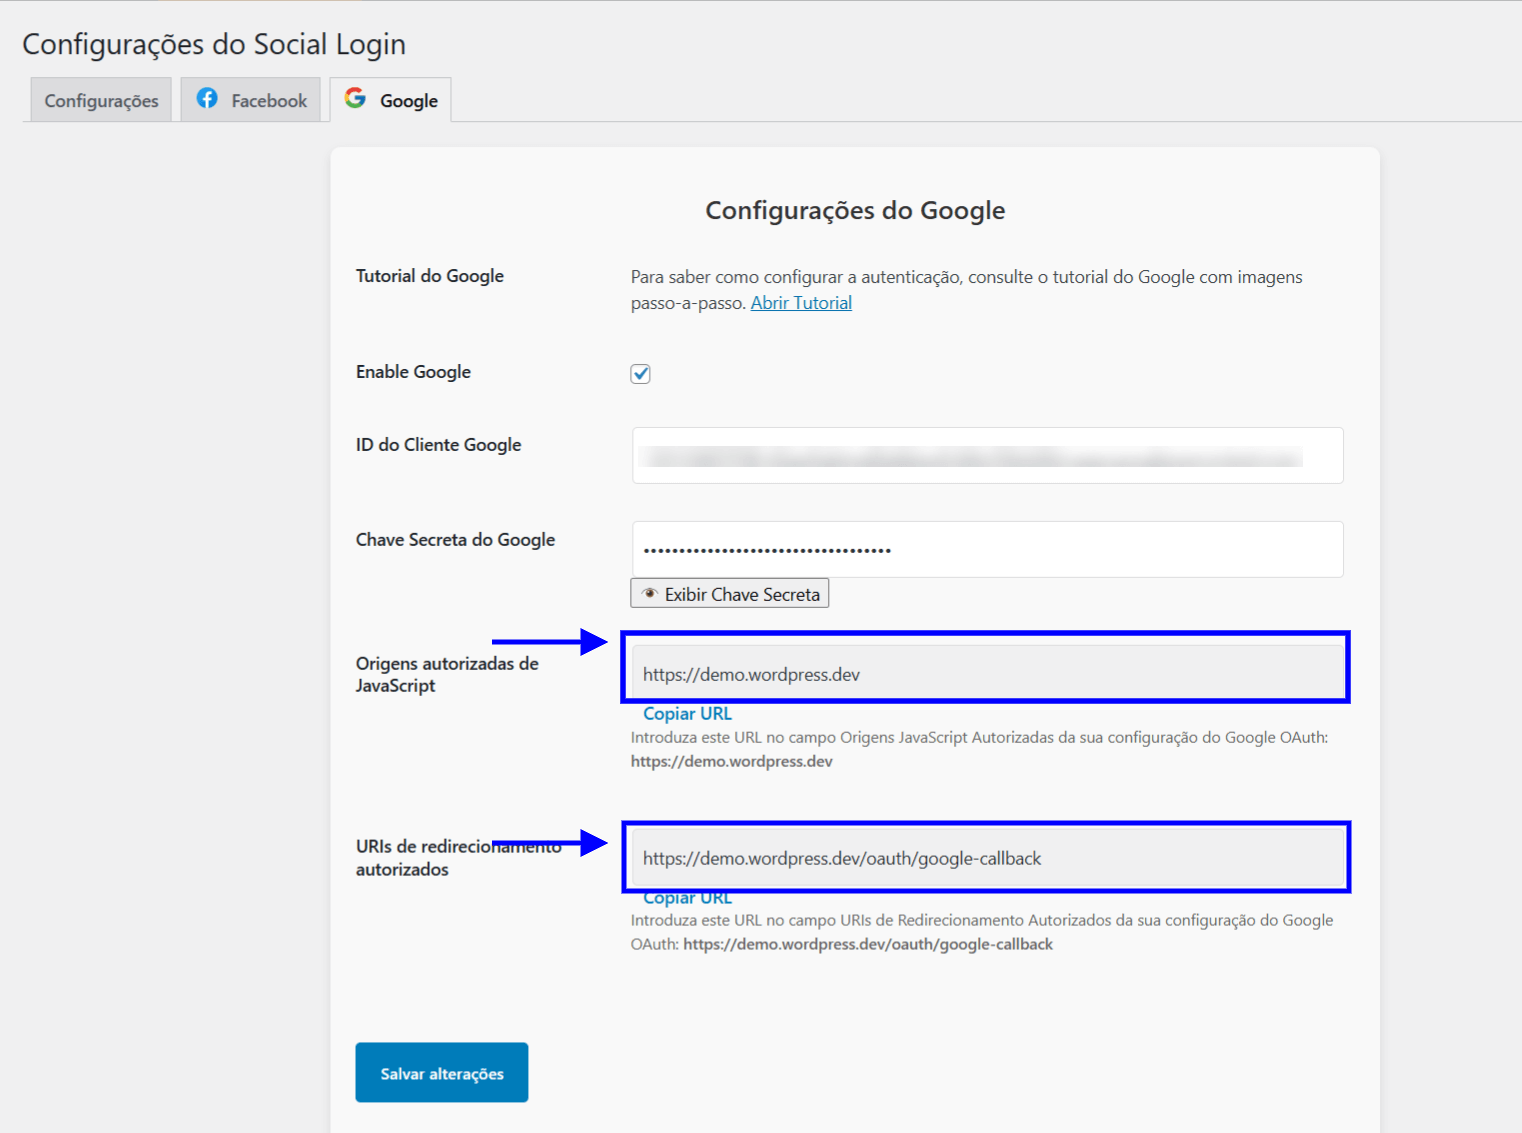1522x1133 pixels.
Task: Click the 'Configurações do Social Login' page title
Action: click(214, 45)
